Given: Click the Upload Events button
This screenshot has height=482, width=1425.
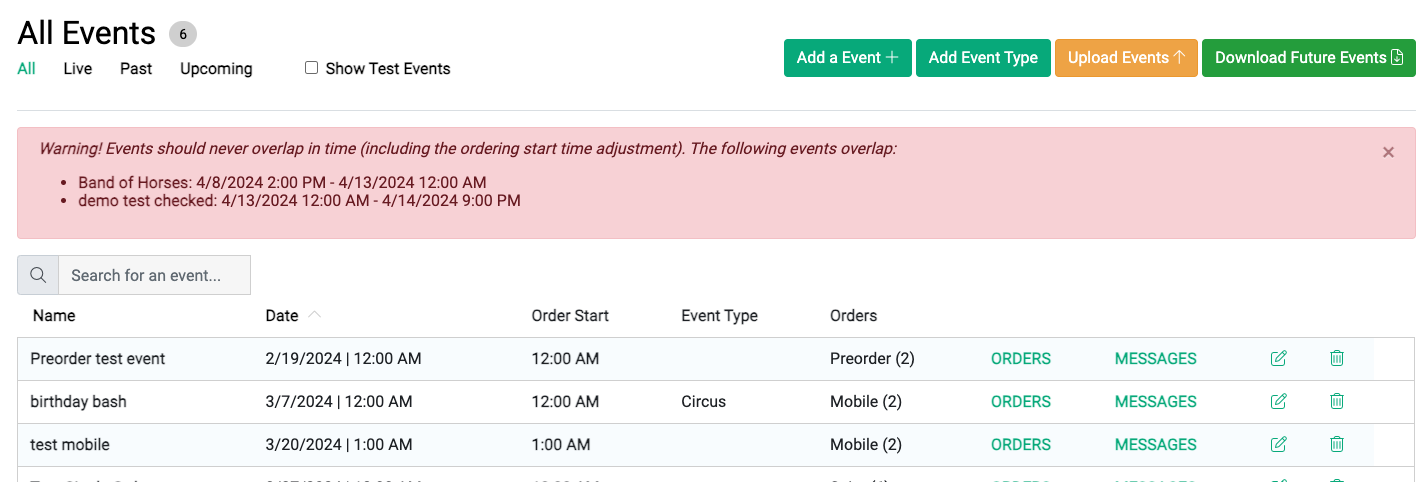Looking at the screenshot, I should click(x=1126, y=58).
